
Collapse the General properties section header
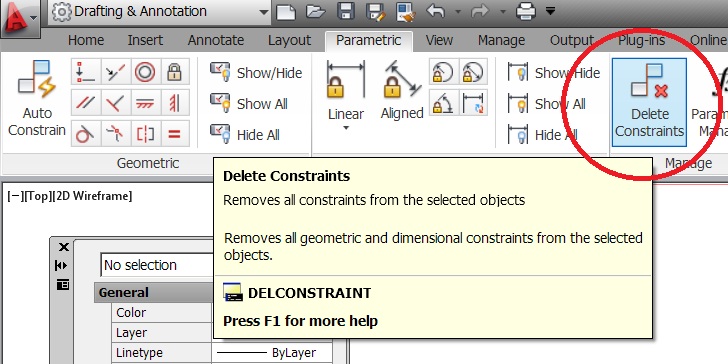pos(153,293)
